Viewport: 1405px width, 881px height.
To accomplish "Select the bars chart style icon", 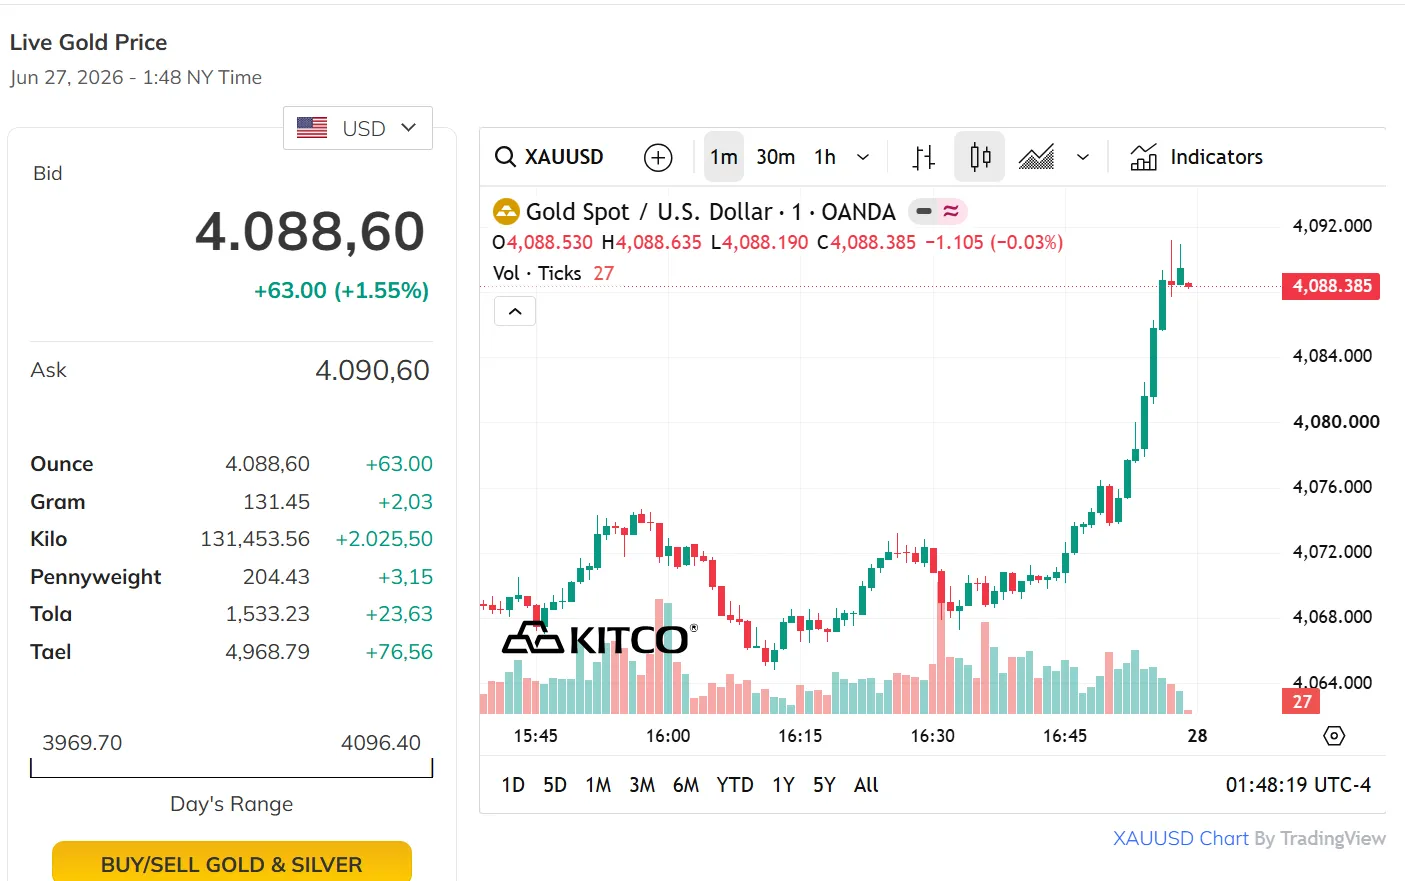I will pos(924,157).
